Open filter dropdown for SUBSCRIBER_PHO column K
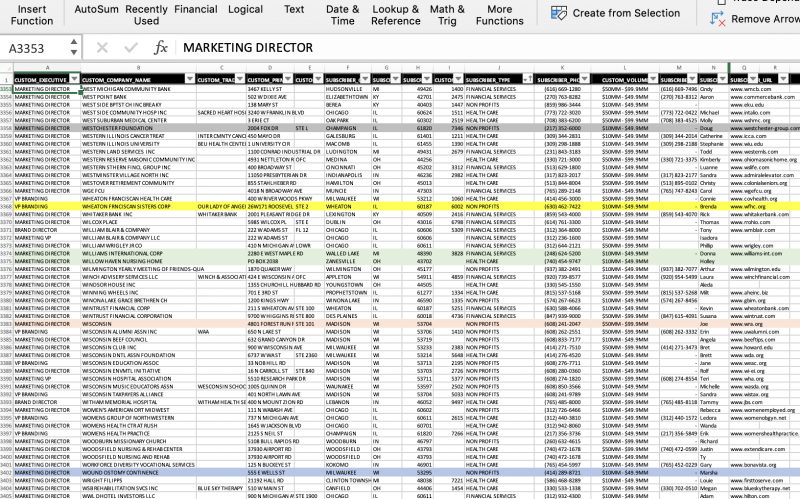 (x=584, y=79)
